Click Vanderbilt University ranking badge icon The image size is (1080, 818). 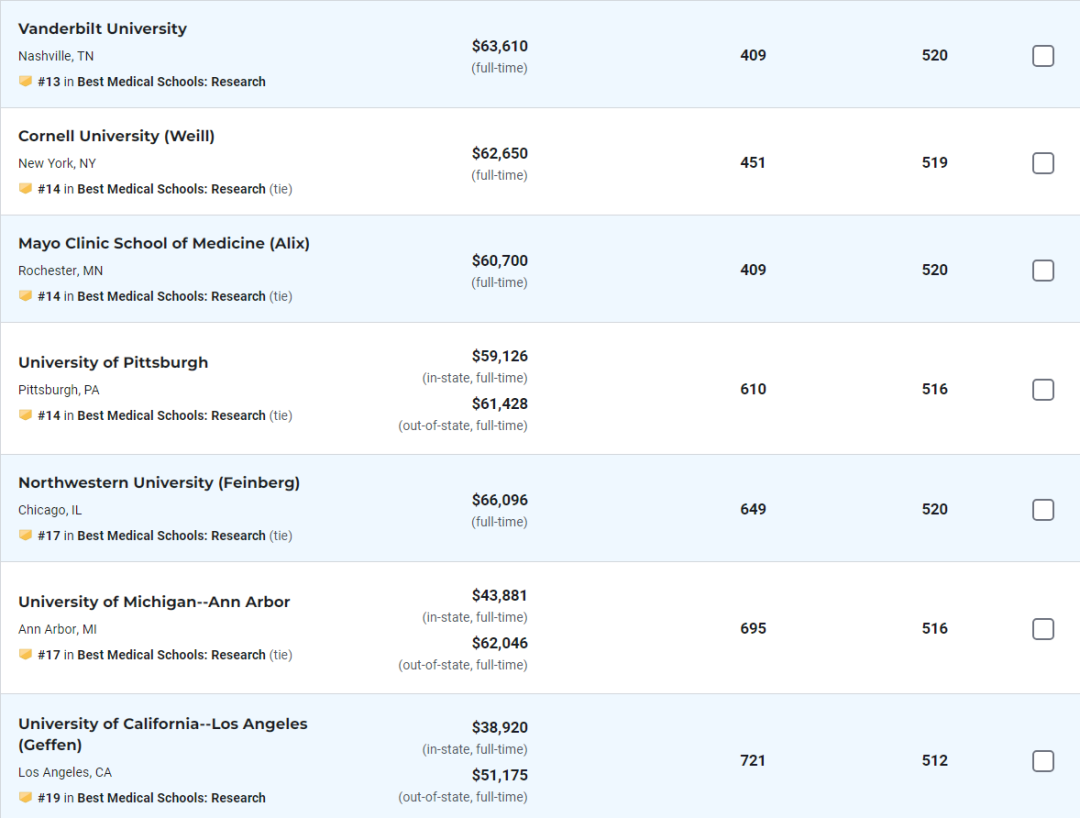[25, 82]
